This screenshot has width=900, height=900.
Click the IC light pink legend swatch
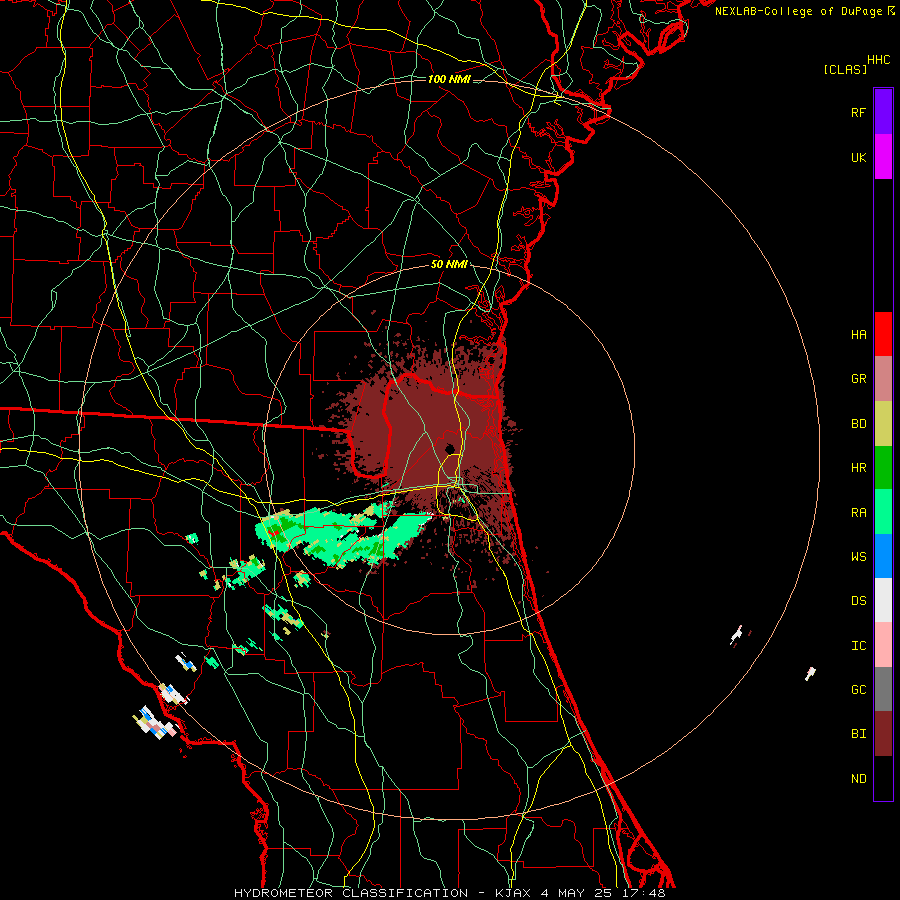pos(883,645)
